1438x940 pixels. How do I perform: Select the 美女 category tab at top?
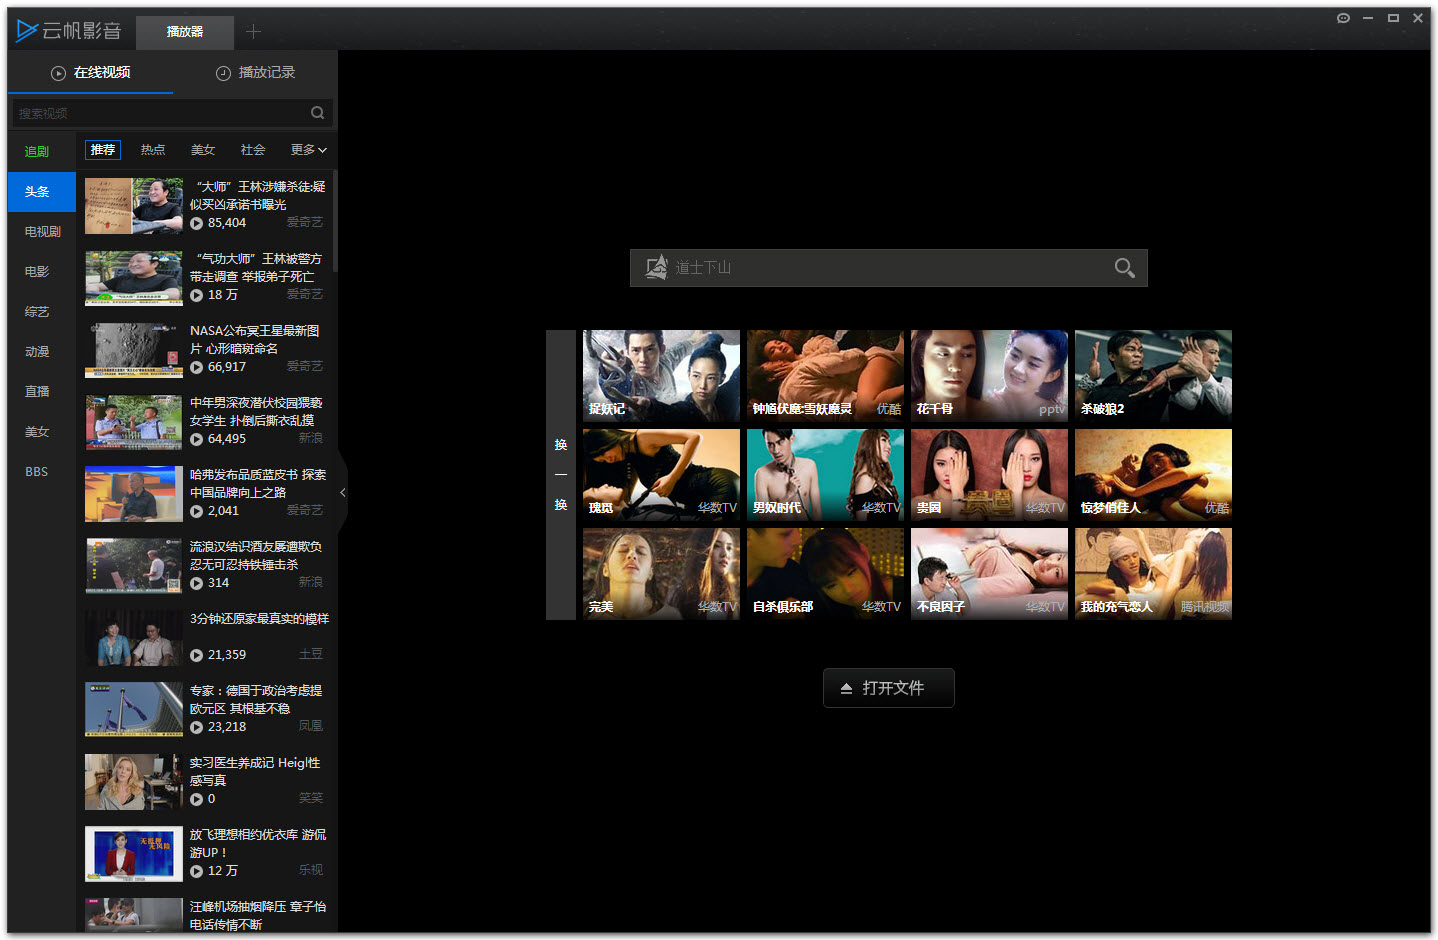203,150
